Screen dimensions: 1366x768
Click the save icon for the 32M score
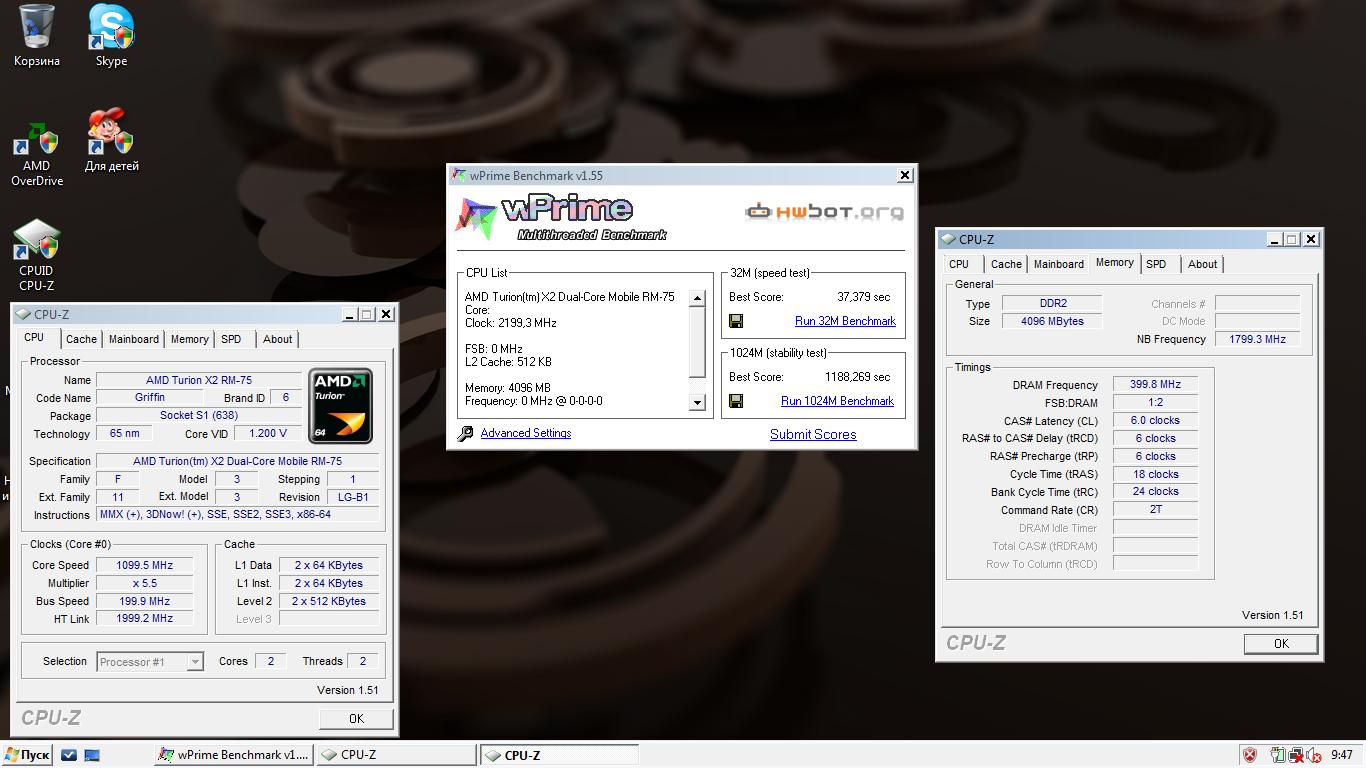tap(736, 321)
